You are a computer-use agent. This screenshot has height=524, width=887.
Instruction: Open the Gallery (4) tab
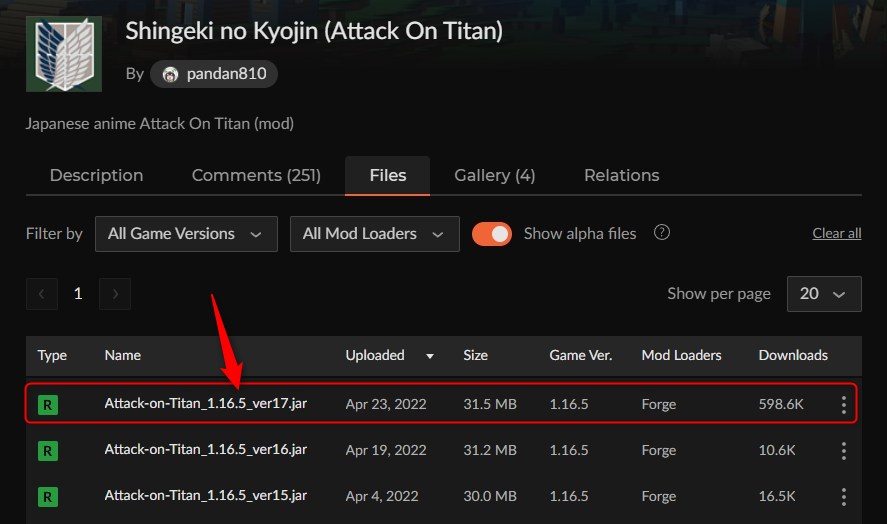494,175
